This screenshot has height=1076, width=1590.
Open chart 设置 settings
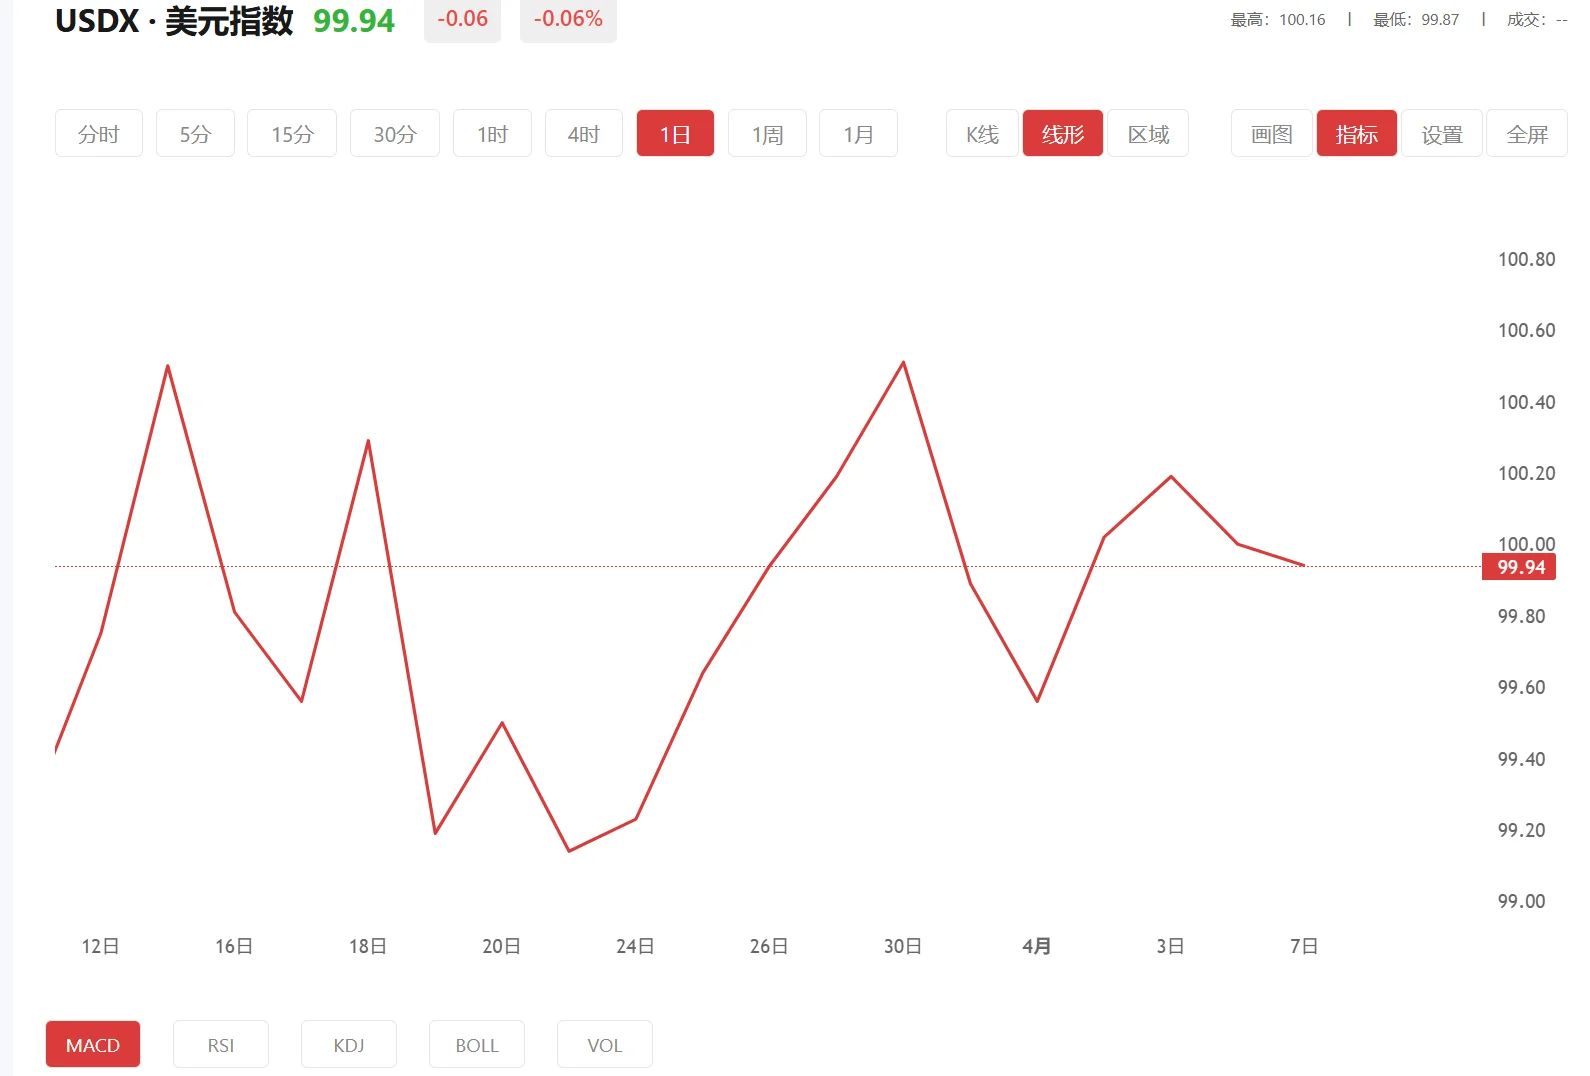(1441, 134)
